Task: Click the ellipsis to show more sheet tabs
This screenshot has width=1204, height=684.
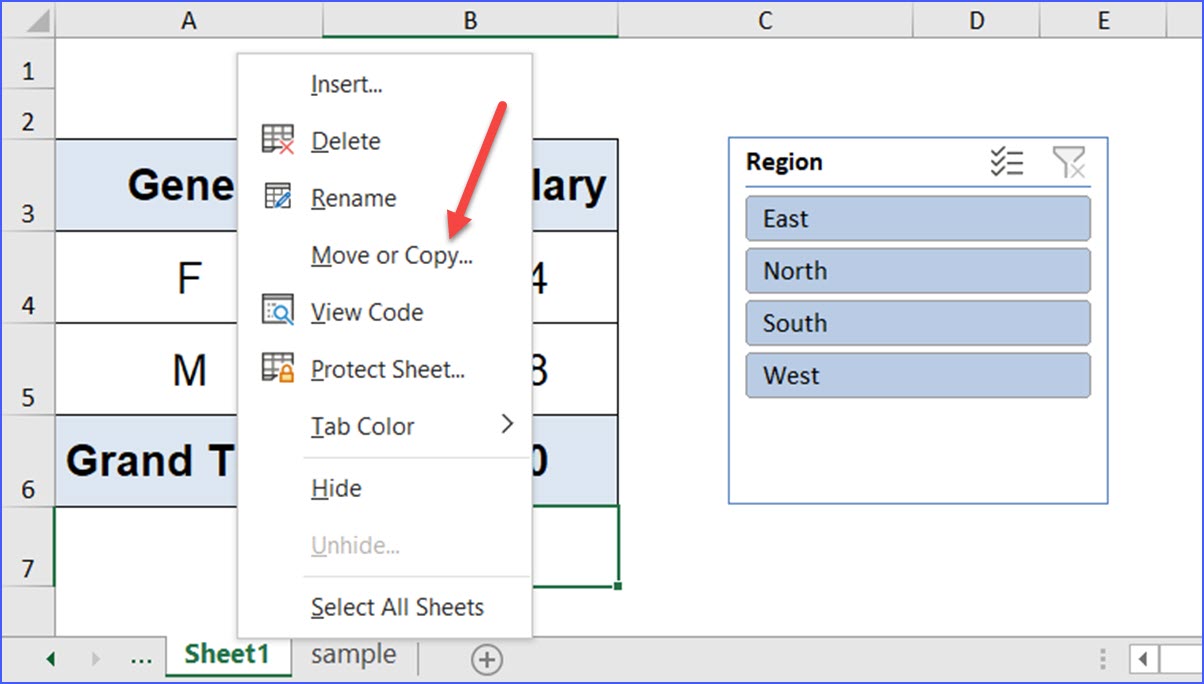Action: click(x=141, y=658)
